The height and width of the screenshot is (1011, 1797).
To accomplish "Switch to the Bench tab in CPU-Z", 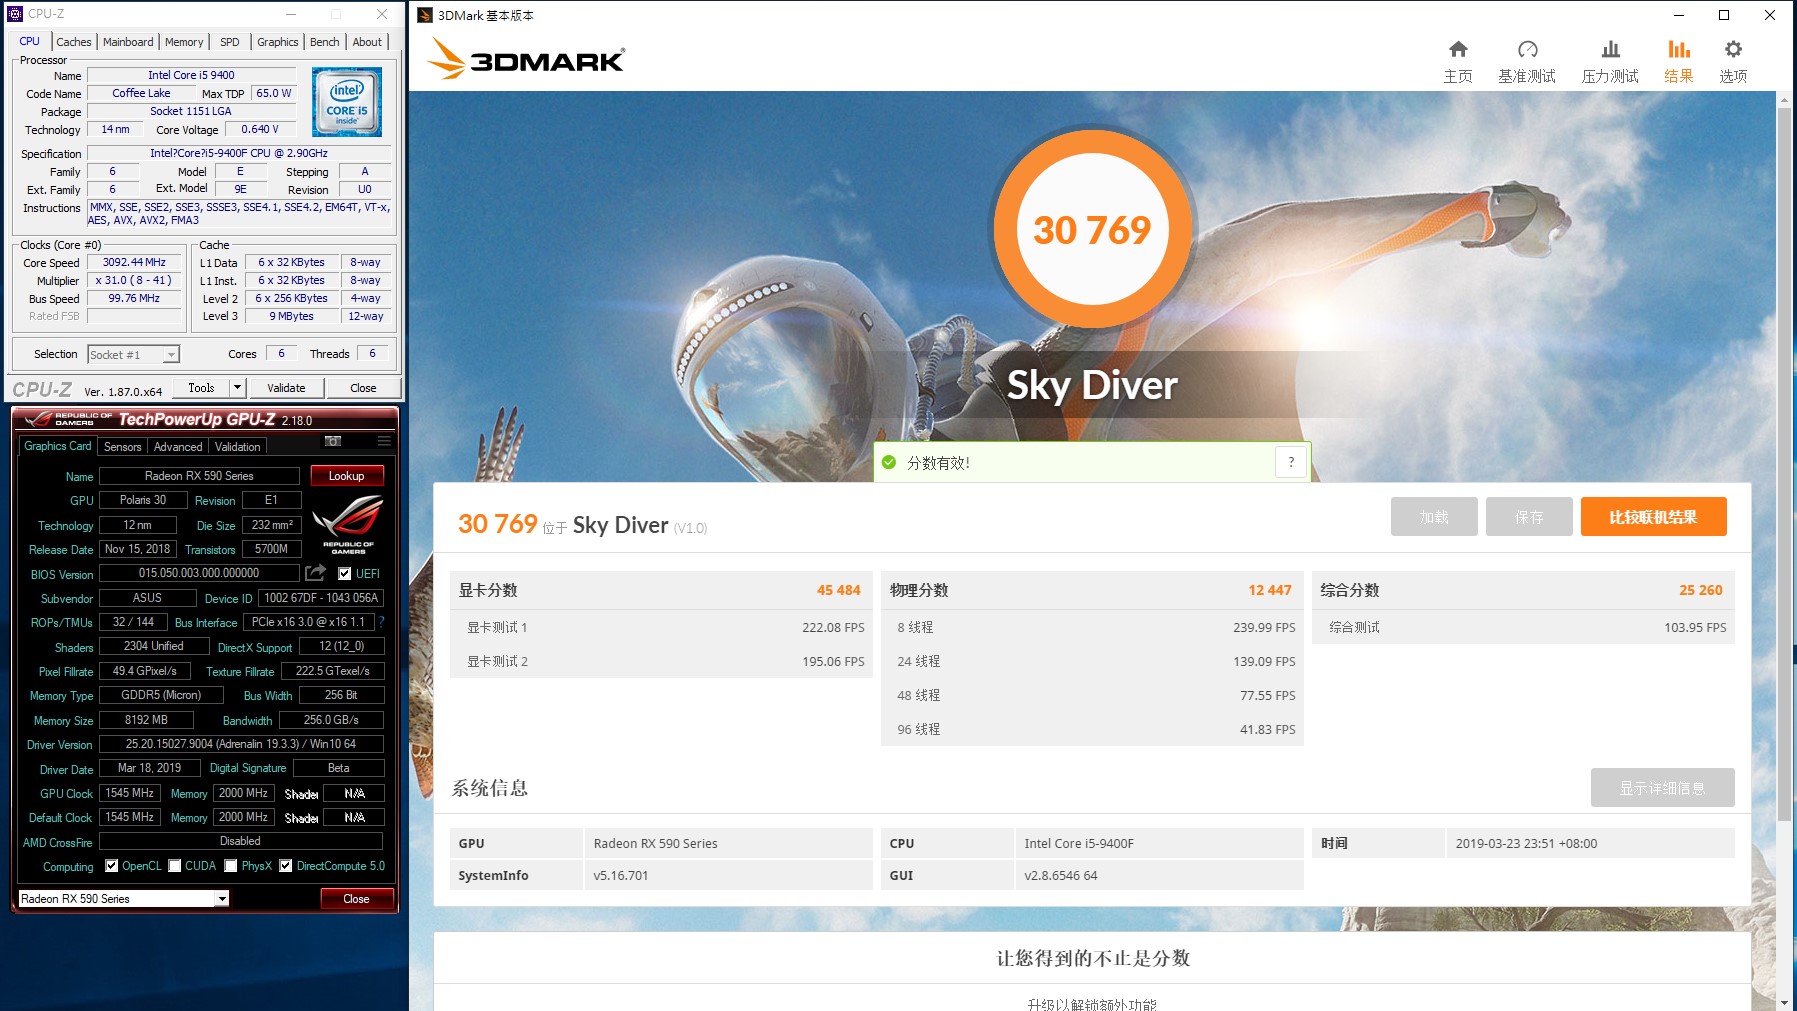I will pyautogui.click(x=325, y=42).
